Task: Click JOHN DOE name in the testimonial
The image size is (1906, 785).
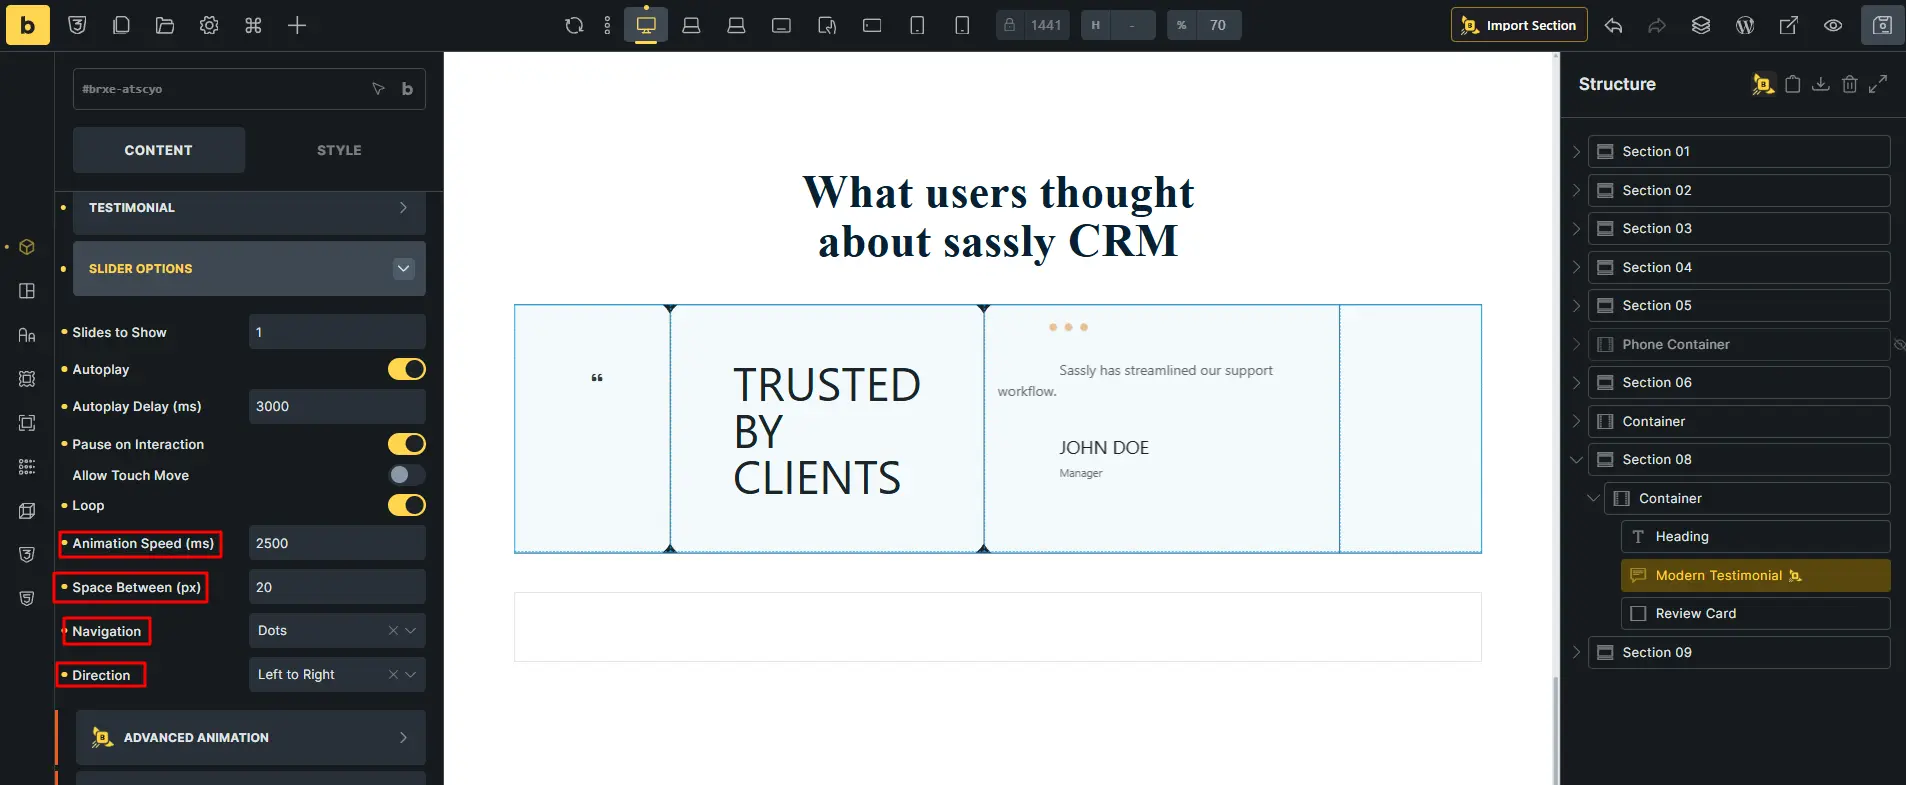Action: coord(1104,448)
